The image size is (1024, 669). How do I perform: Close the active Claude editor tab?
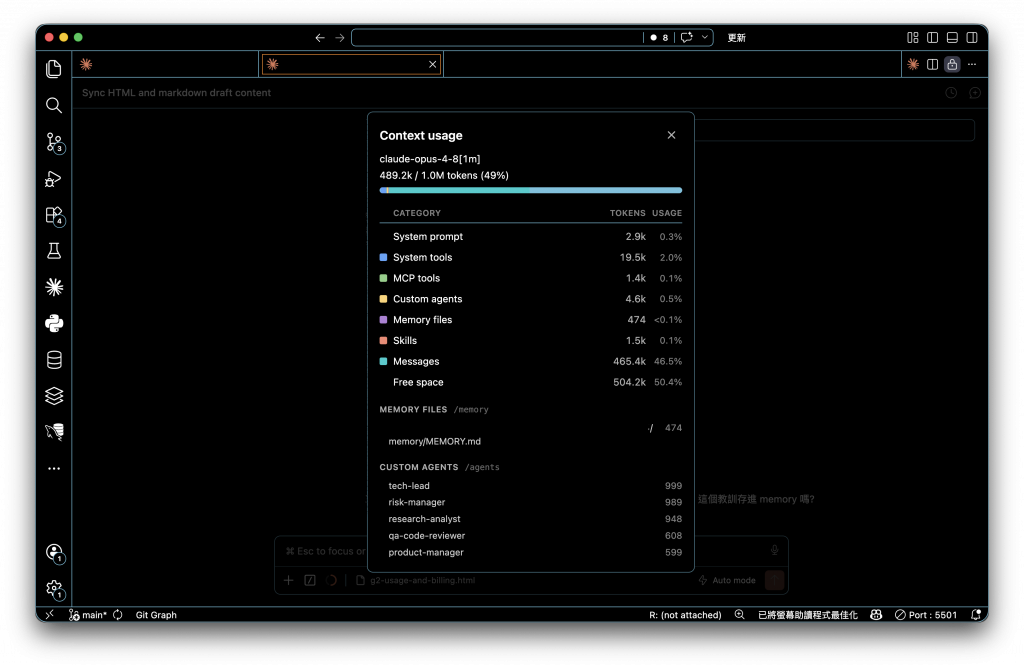click(432, 64)
